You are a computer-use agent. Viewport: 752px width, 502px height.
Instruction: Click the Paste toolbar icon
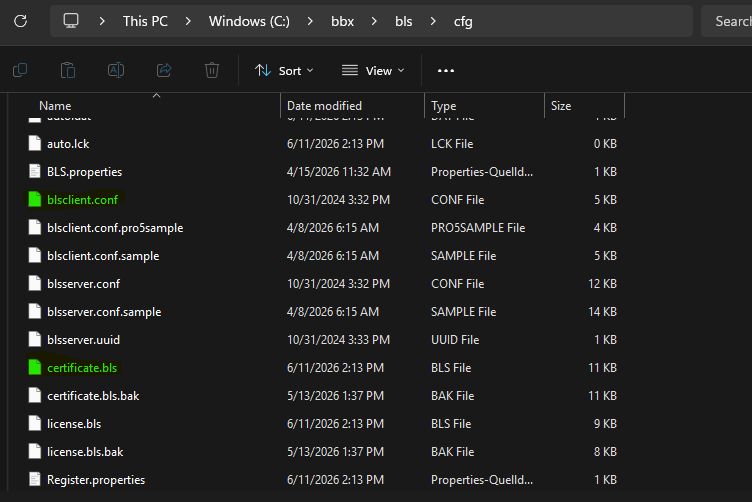[x=68, y=70]
